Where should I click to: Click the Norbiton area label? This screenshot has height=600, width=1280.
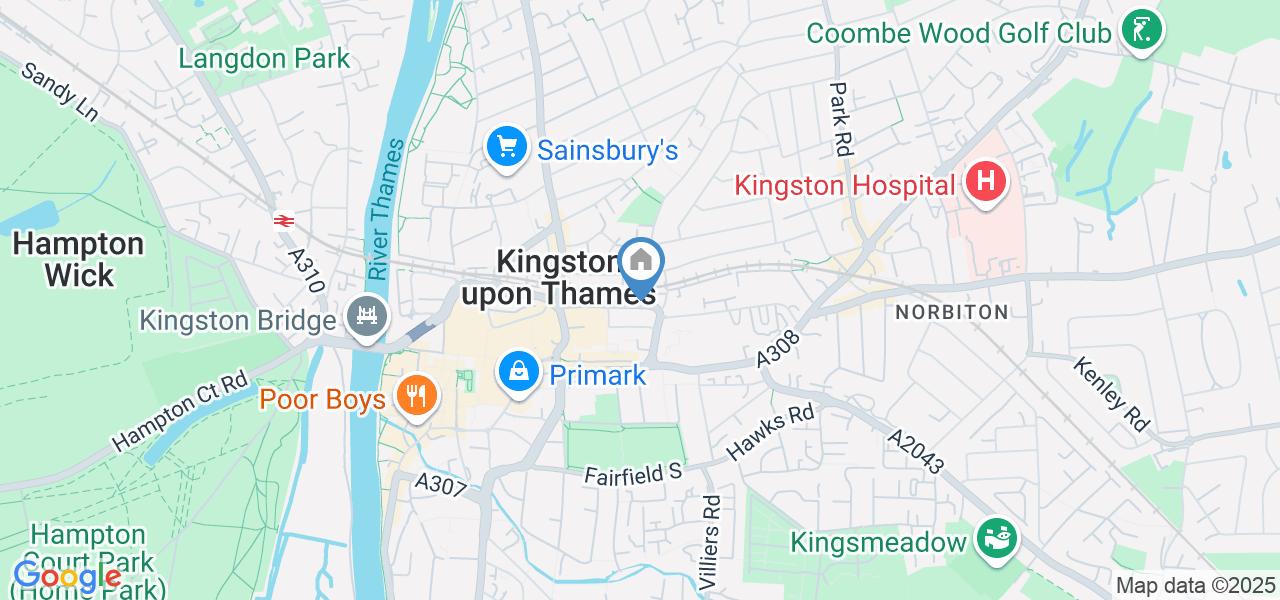coord(952,313)
